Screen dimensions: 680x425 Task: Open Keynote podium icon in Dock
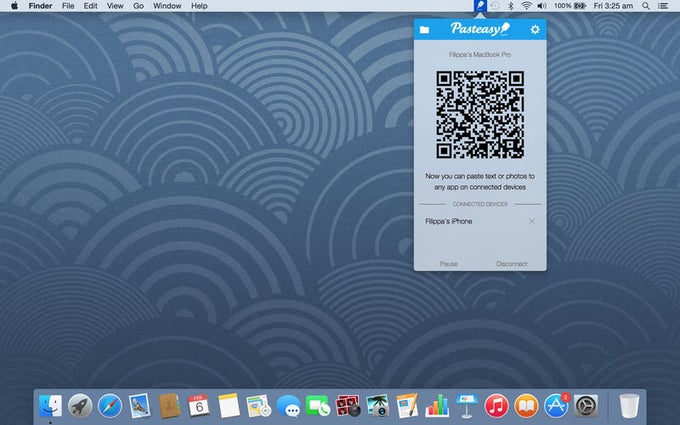tap(467, 406)
